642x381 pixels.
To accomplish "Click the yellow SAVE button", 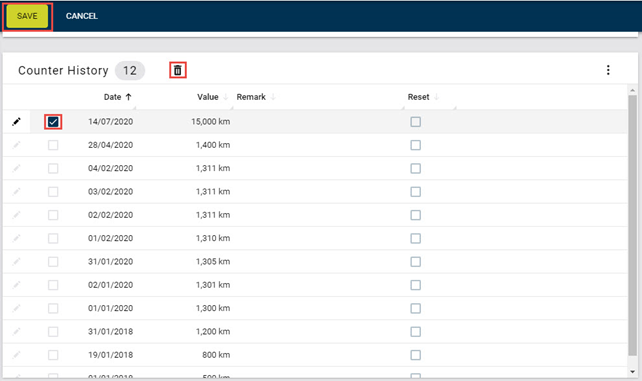I will (27, 16).
